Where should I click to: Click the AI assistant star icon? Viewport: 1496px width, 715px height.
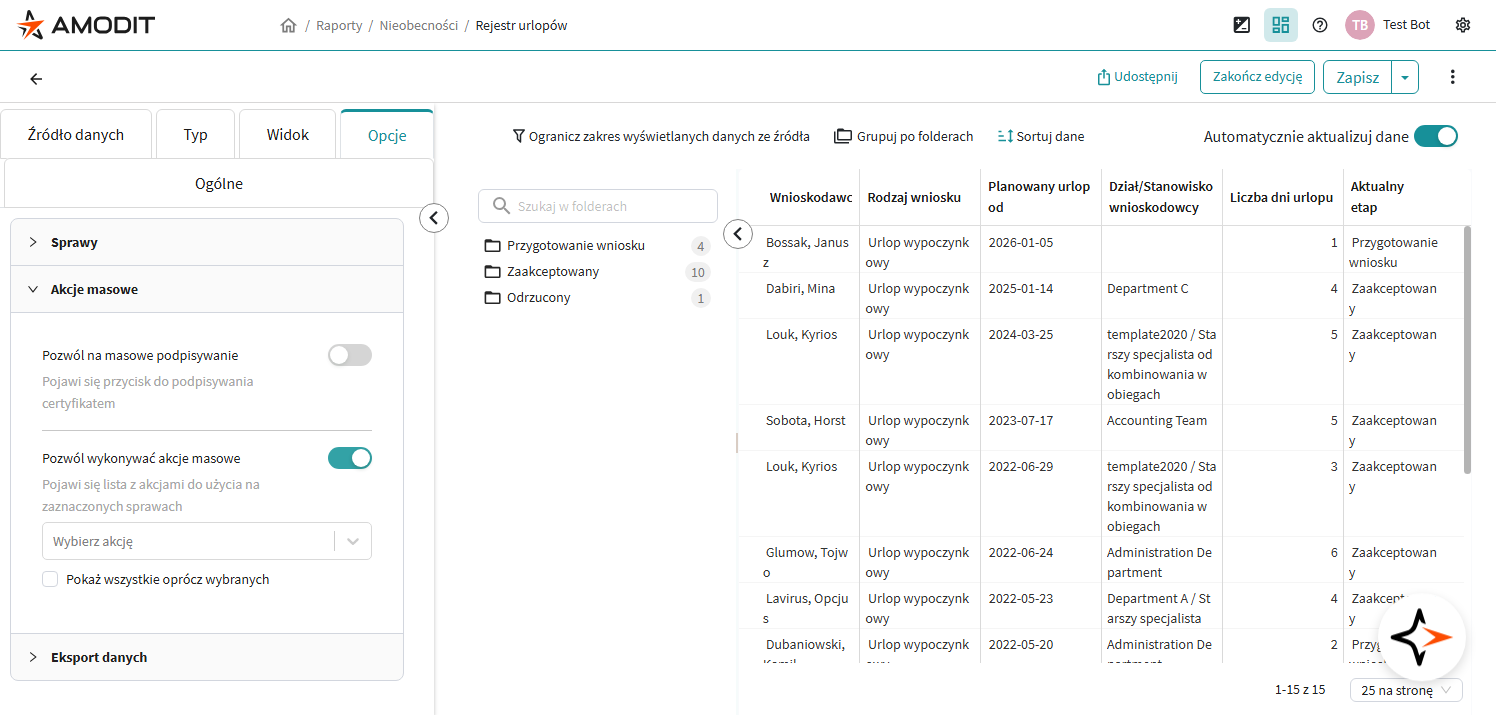point(1421,636)
